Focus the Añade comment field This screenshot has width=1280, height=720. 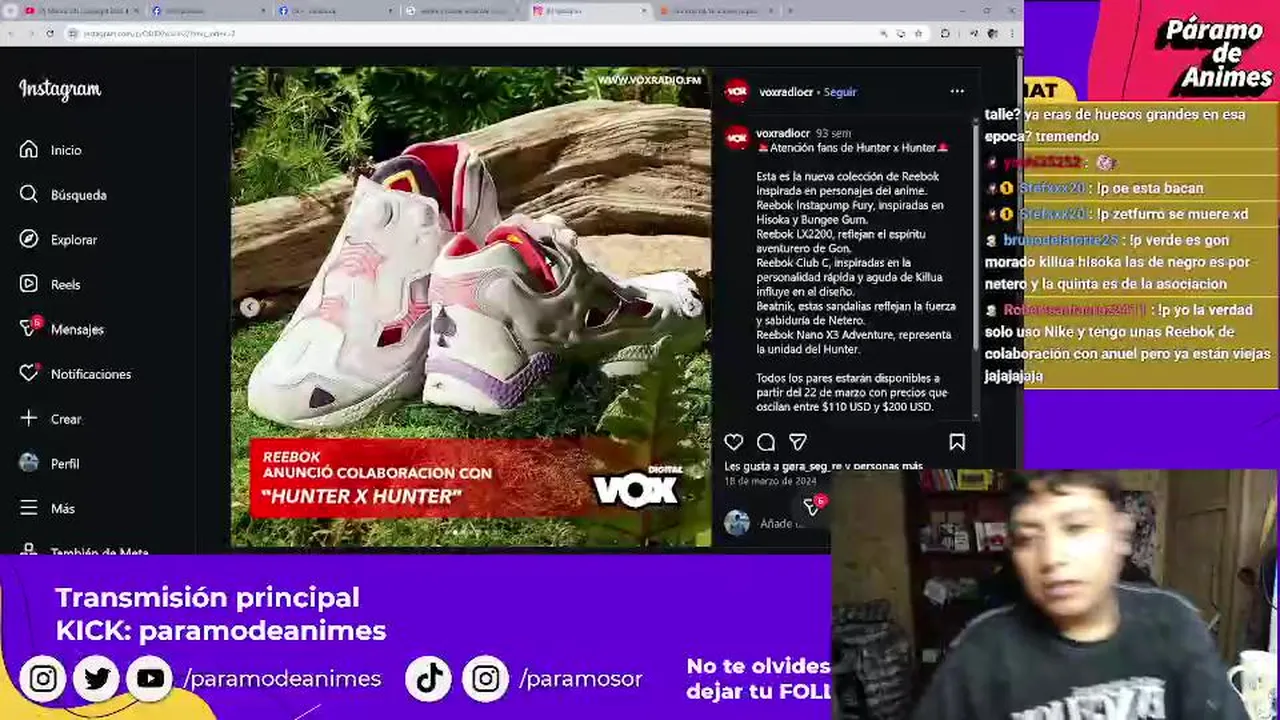click(782, 523)
